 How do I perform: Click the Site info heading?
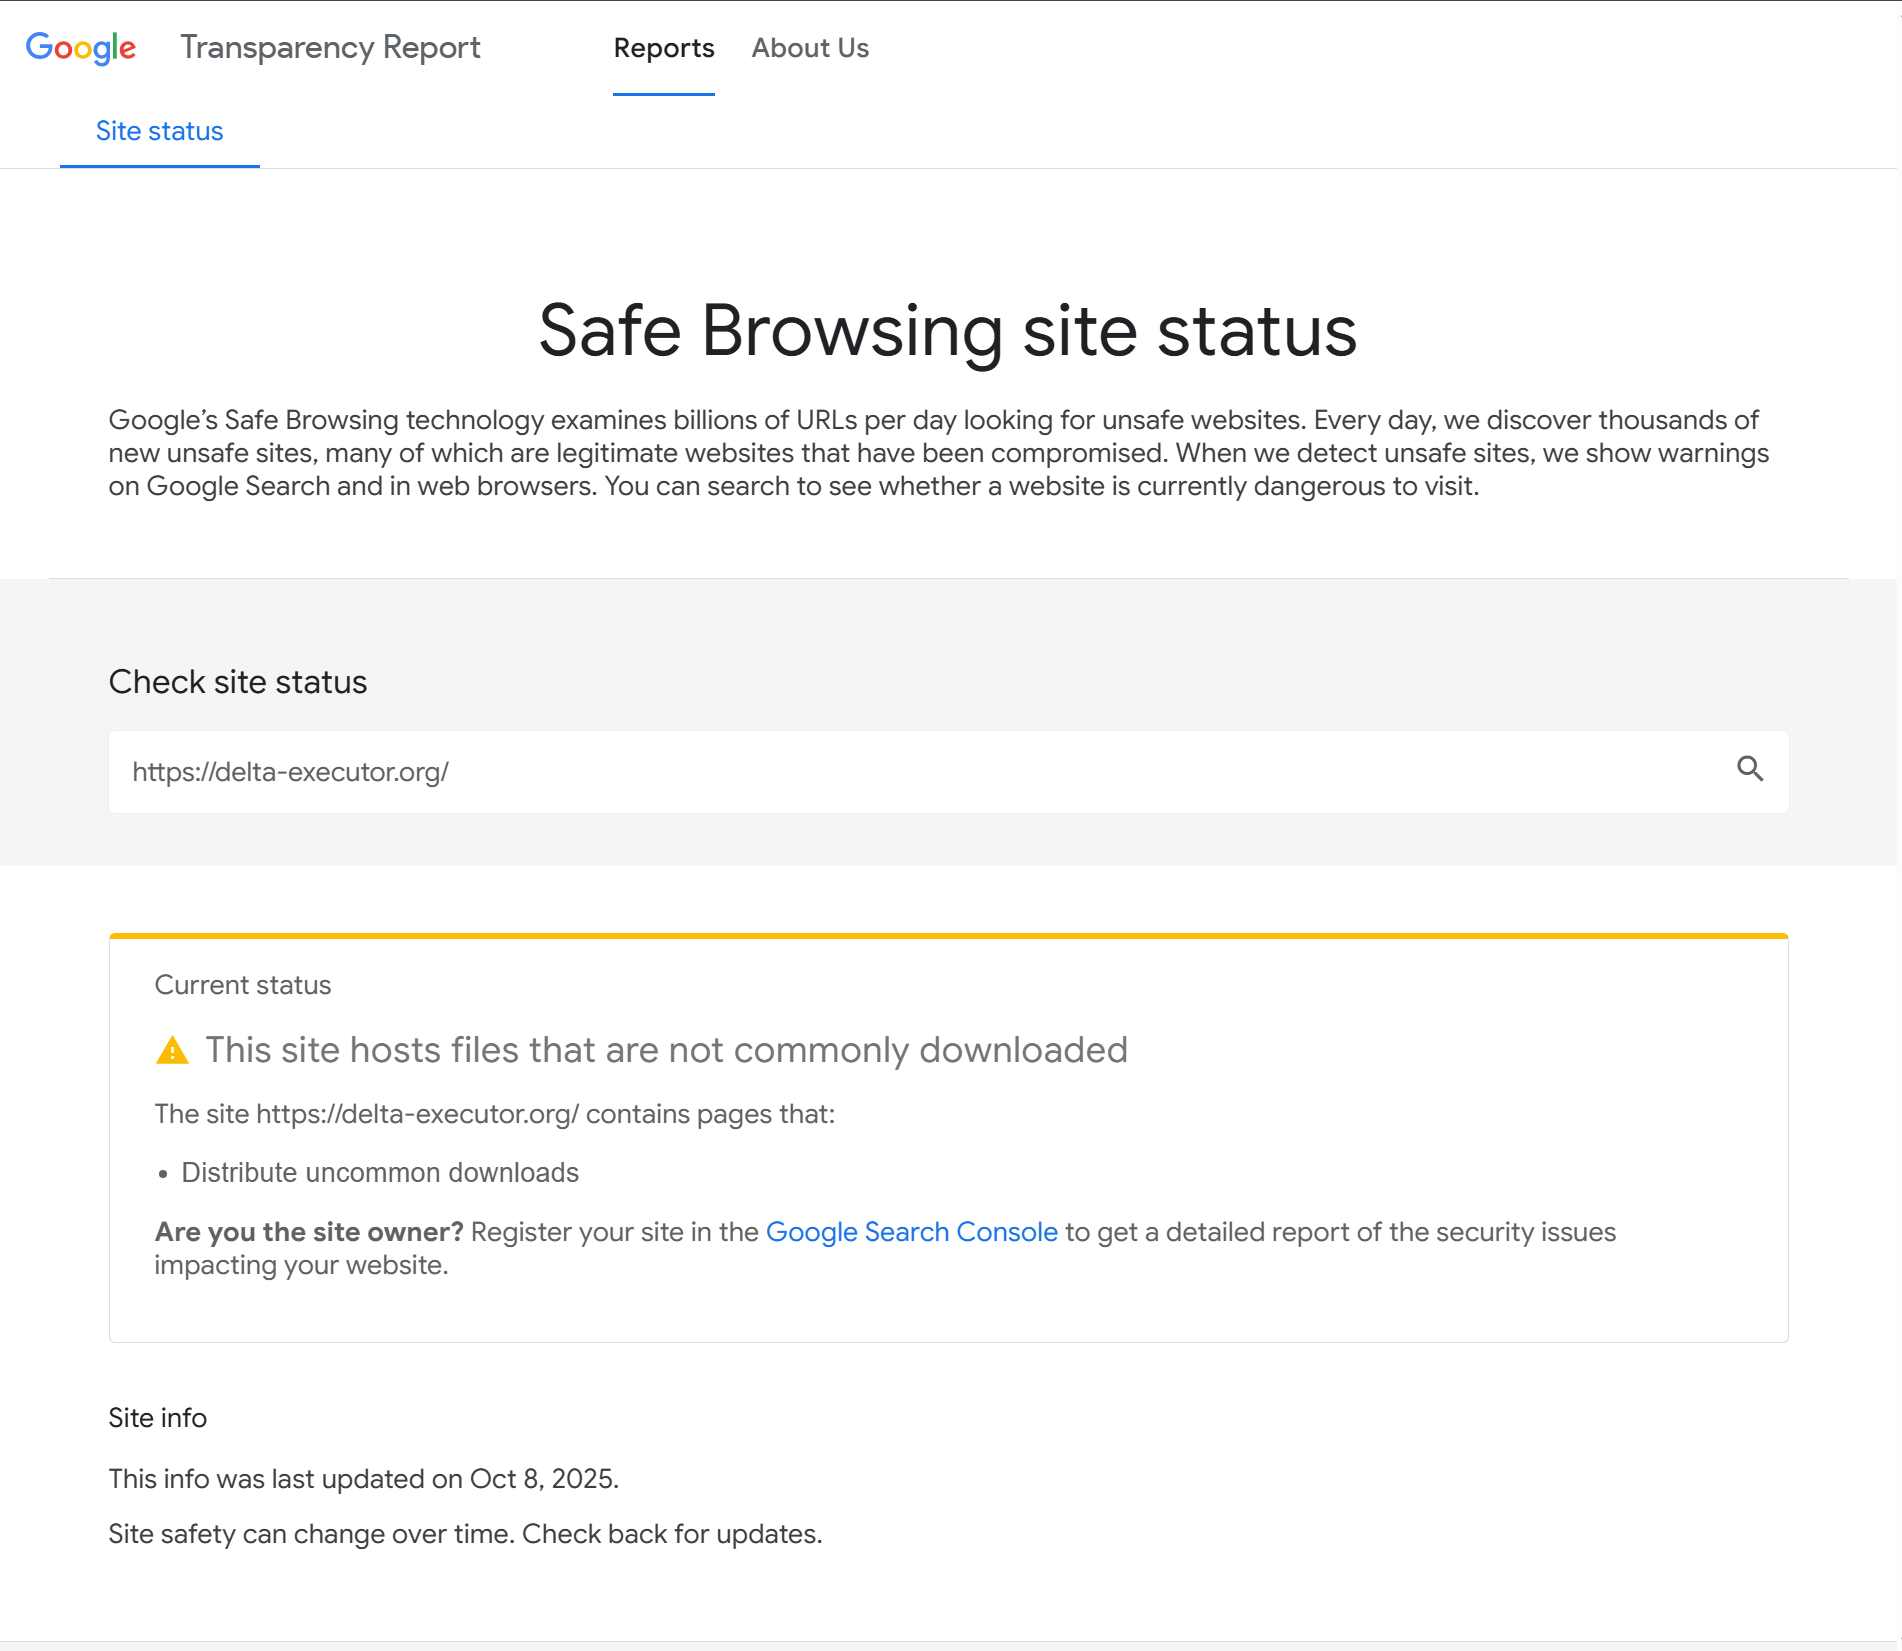point(157,1418)
